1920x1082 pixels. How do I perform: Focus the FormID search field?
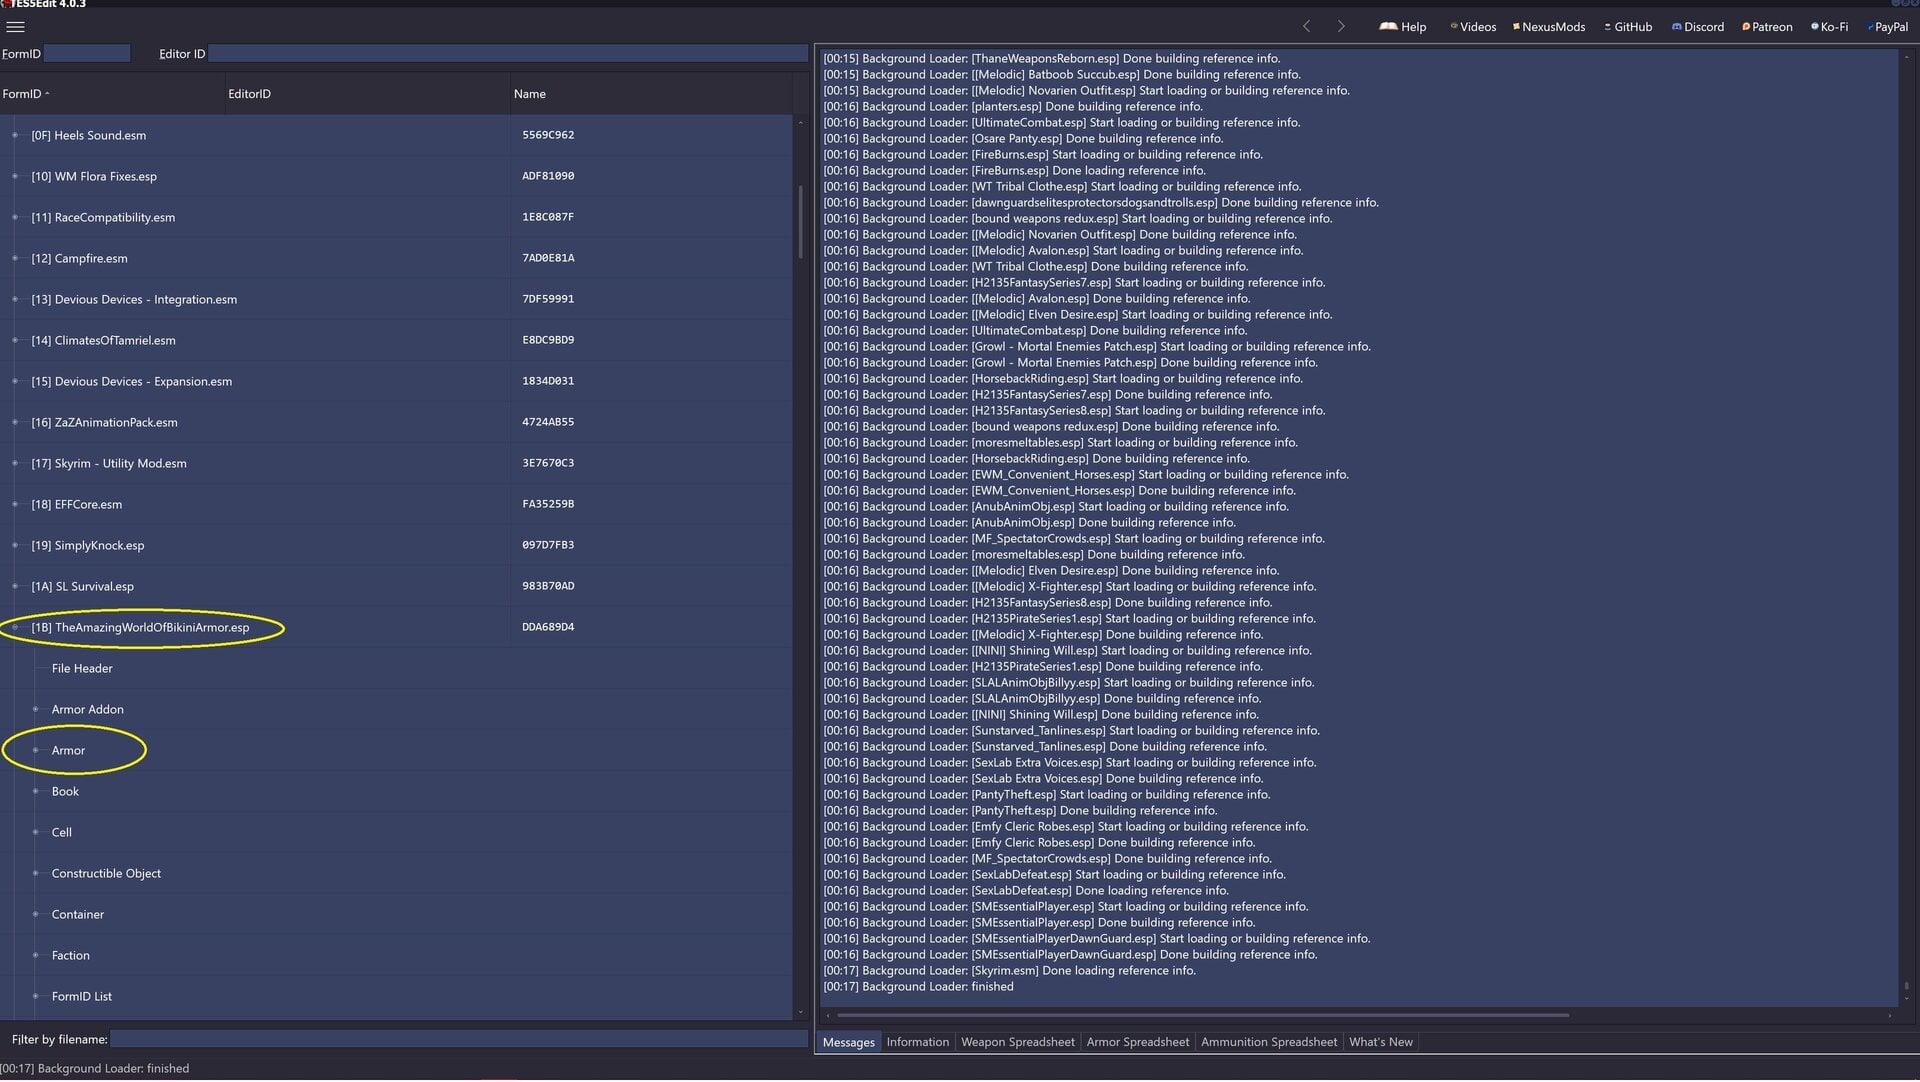[87, 54]
